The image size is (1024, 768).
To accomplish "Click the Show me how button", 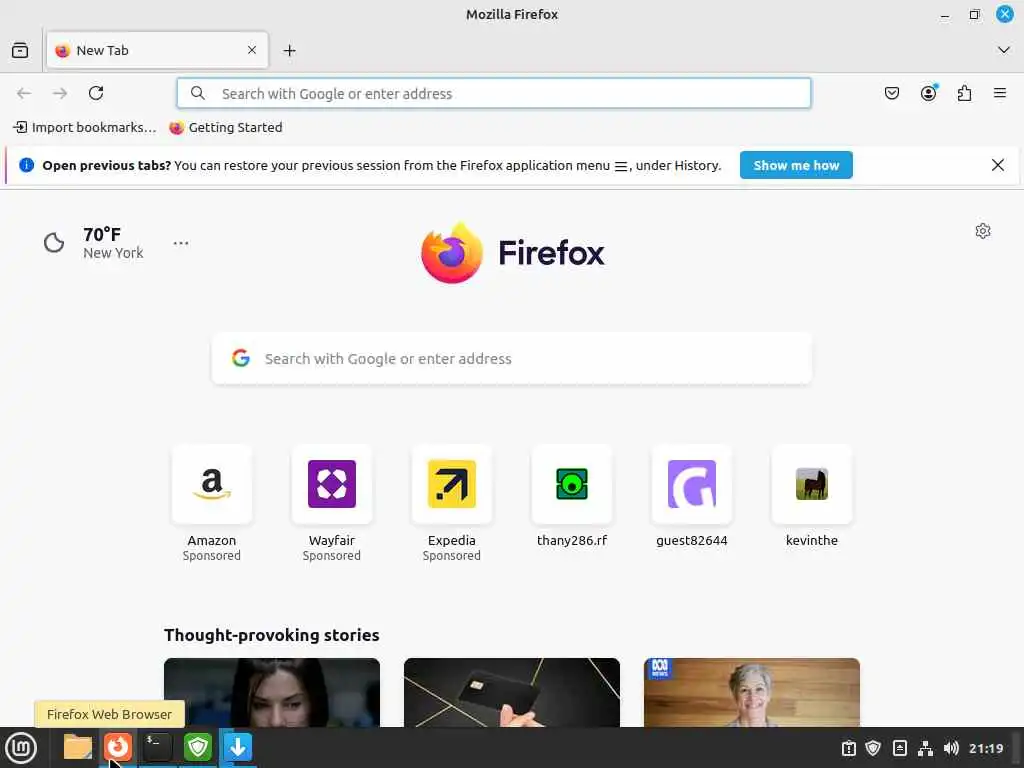I will tap(796, 165).
